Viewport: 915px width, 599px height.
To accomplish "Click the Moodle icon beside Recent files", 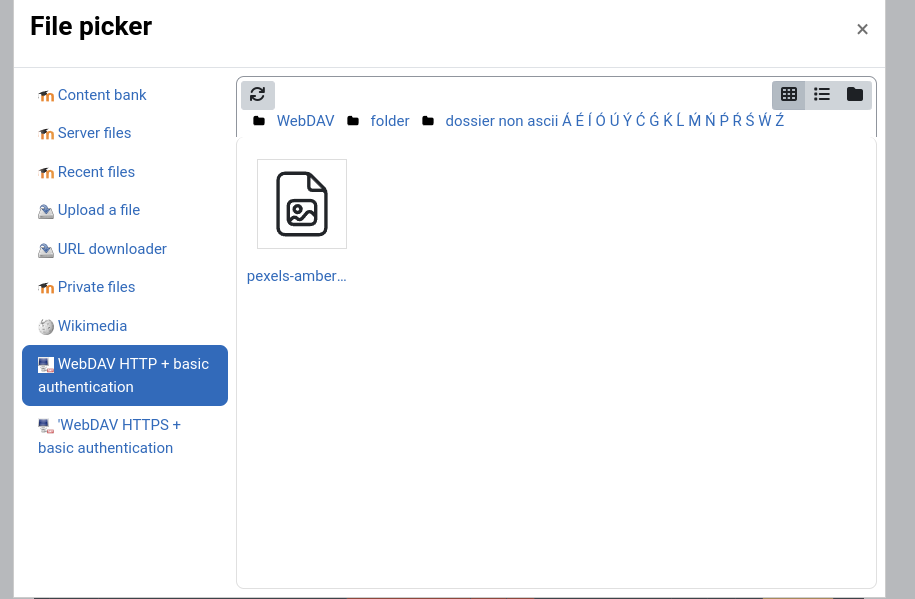I will (46, 173).
